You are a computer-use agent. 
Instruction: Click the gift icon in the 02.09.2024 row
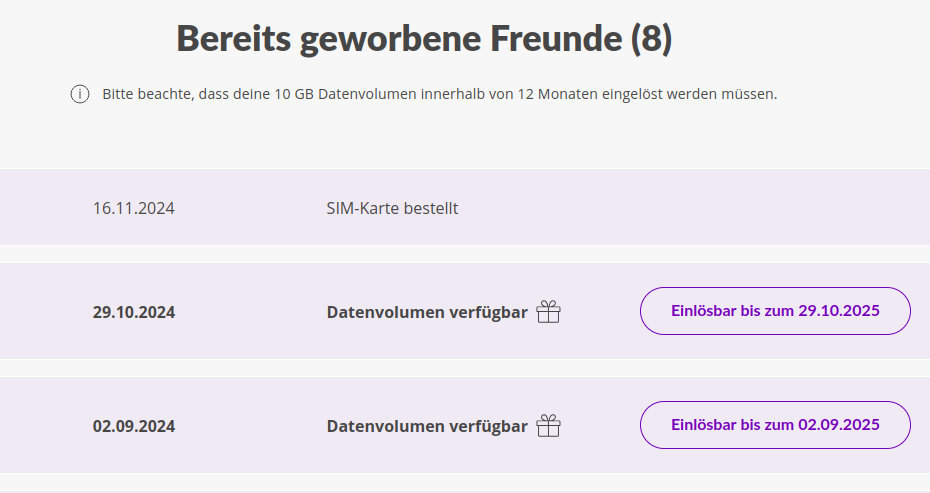548,426
